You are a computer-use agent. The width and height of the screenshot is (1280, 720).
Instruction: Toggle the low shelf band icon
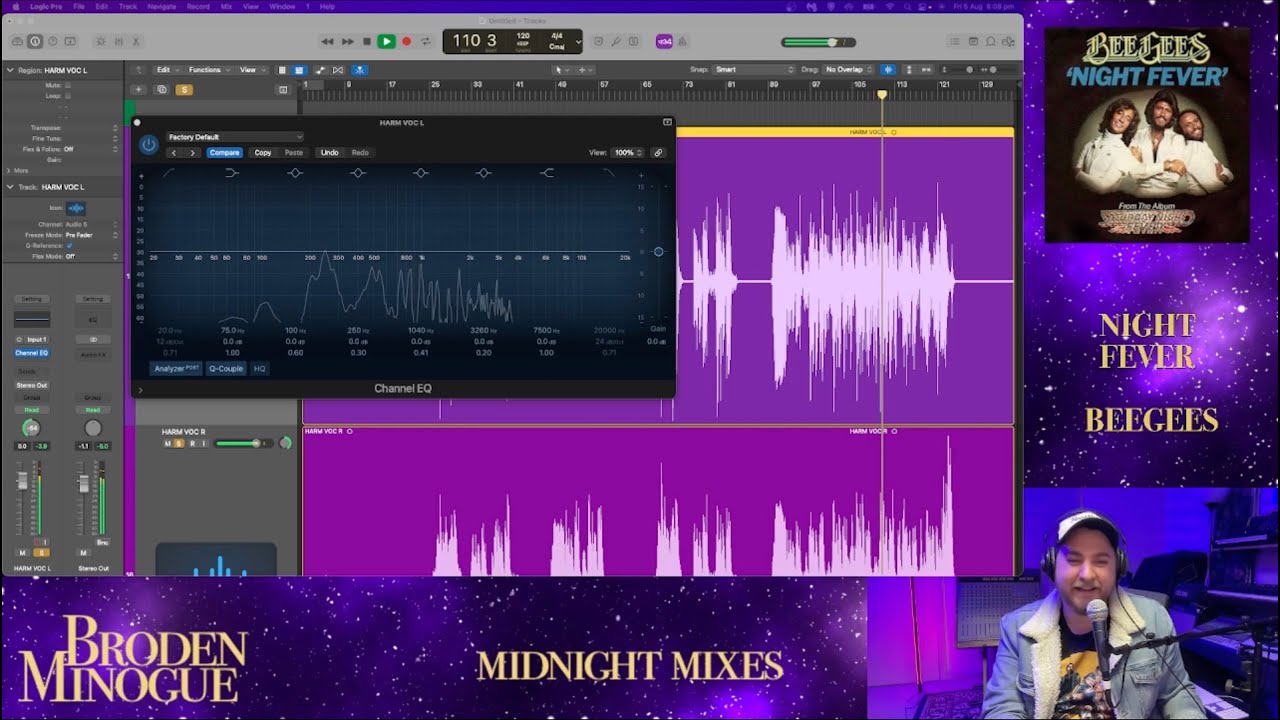[232, 173]
